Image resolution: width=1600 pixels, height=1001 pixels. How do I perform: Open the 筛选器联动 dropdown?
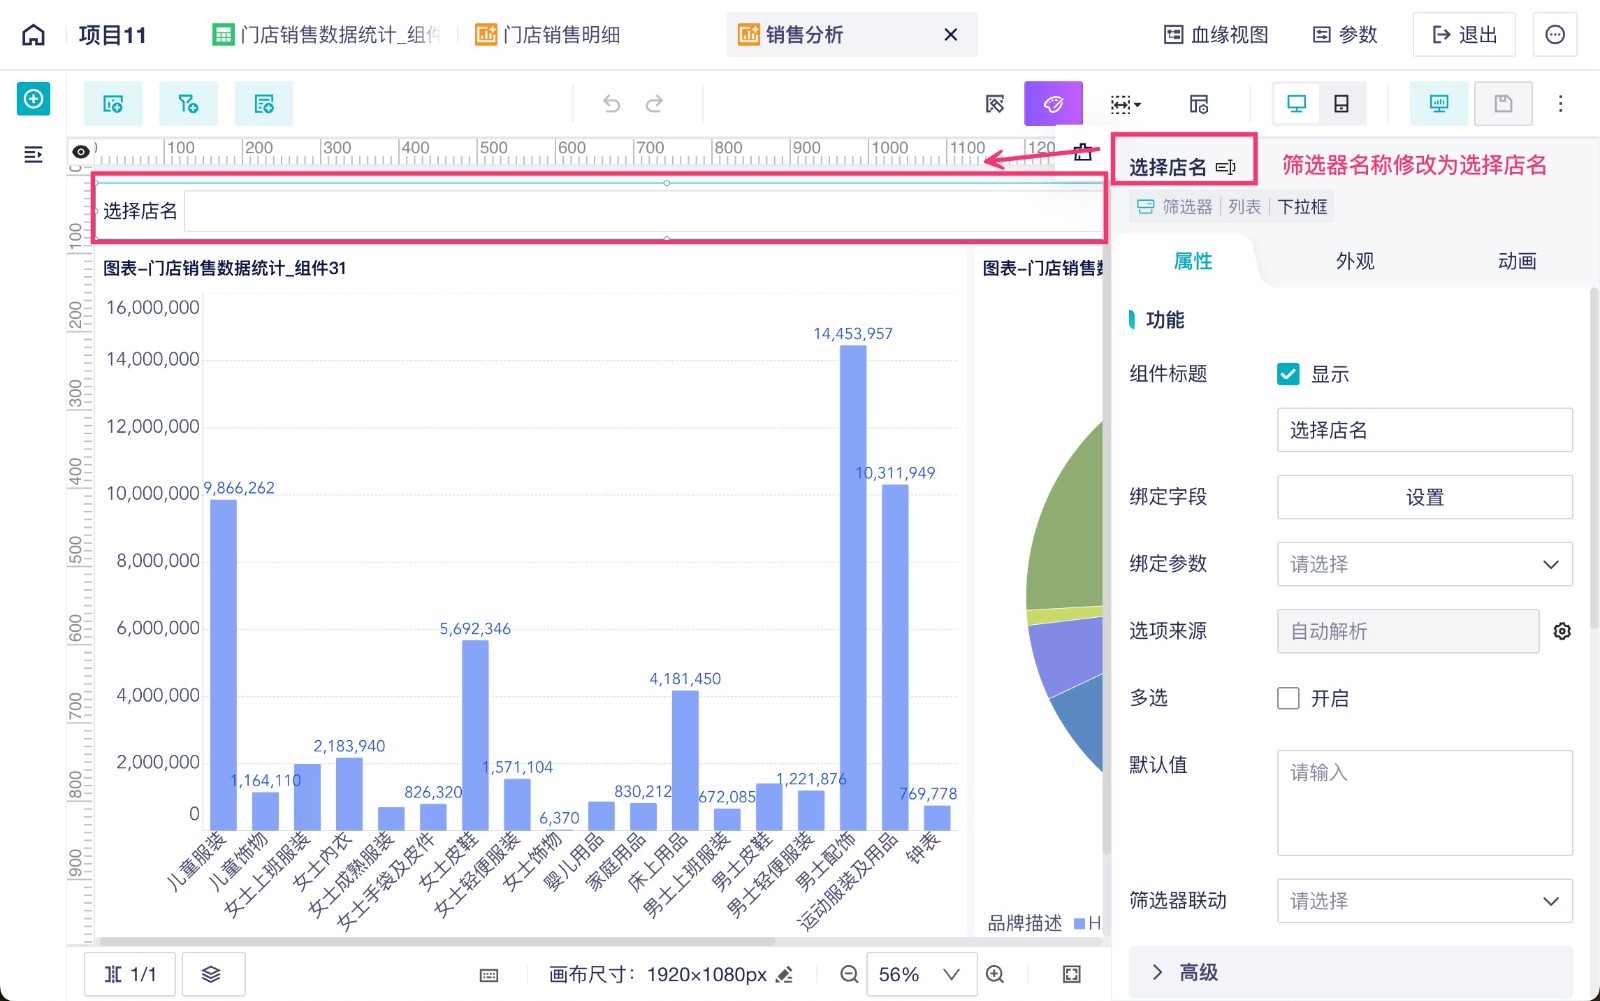click(x=1424, y=901)
